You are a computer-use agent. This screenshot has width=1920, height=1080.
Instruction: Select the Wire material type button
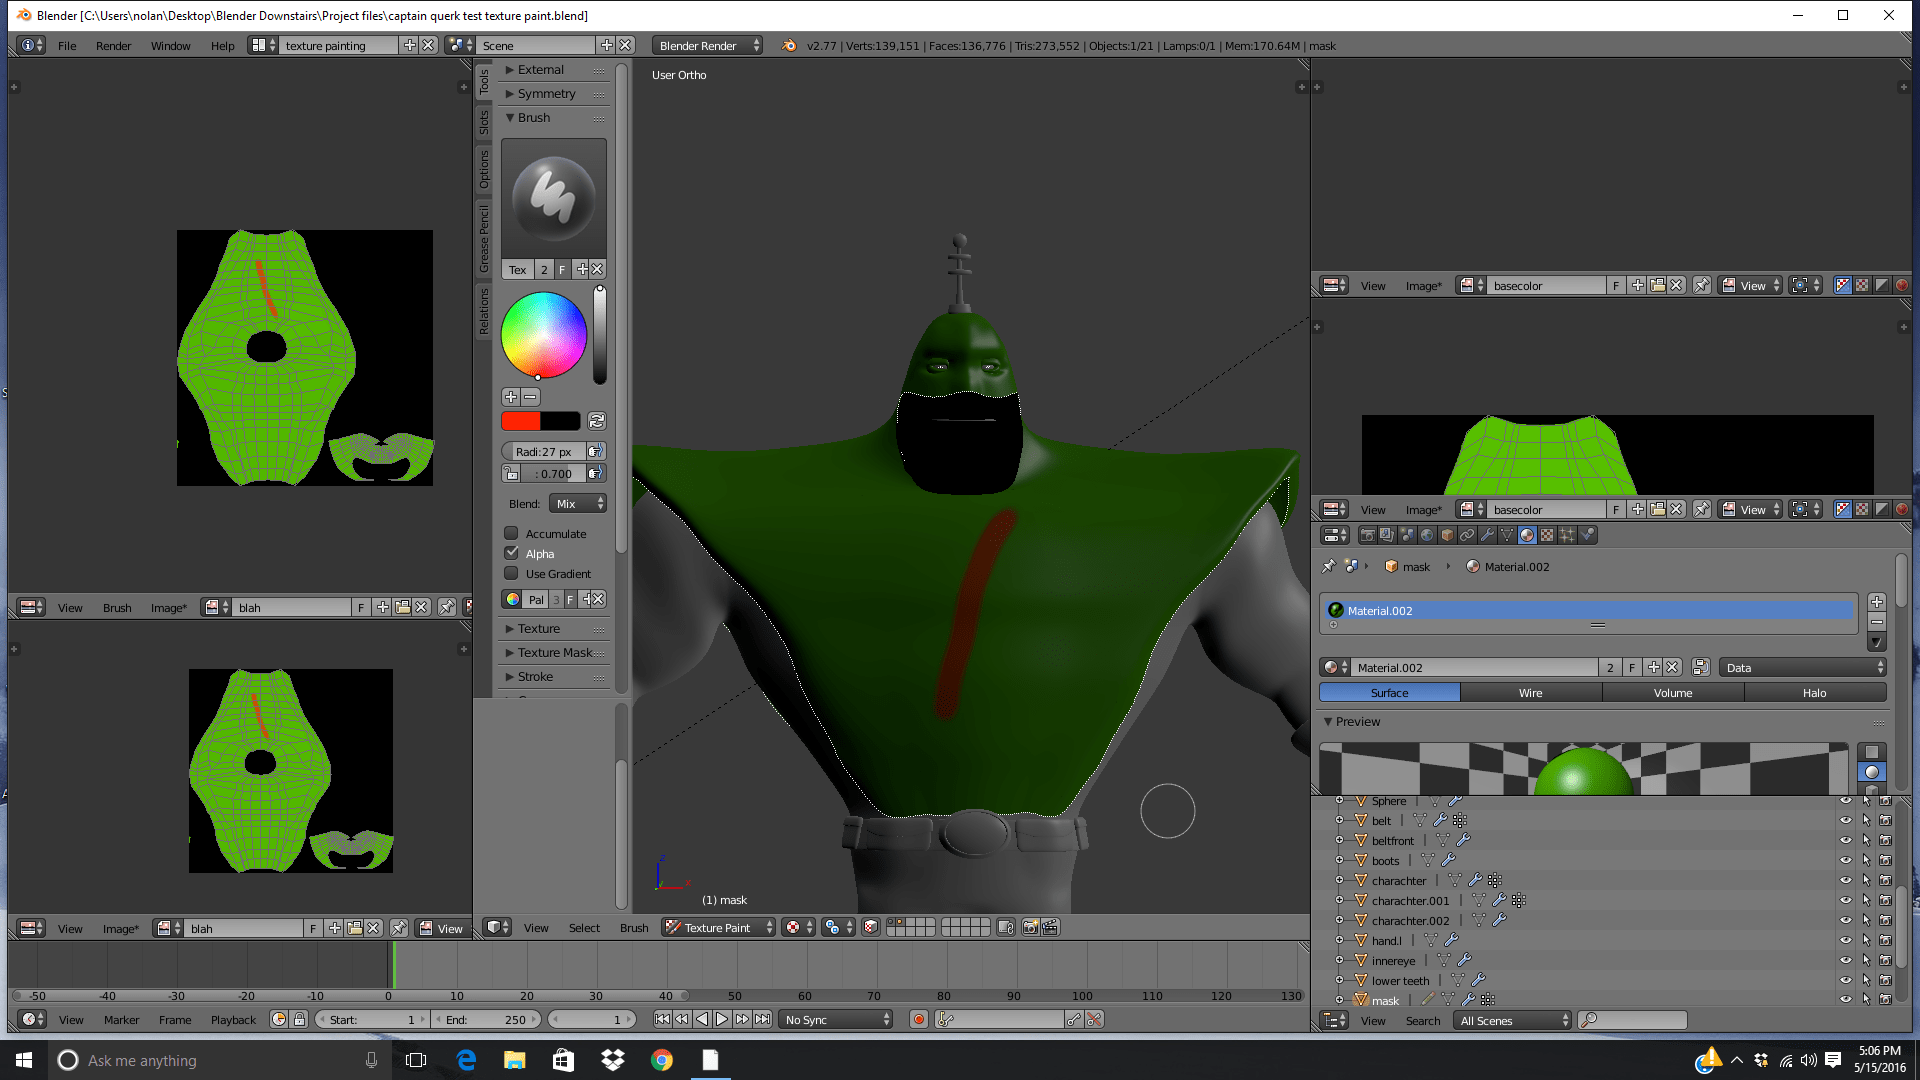[x=1530, y=692]
